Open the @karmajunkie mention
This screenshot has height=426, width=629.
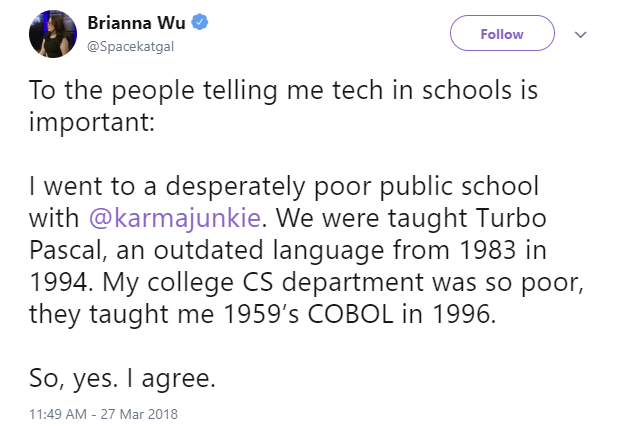point(174,219)
